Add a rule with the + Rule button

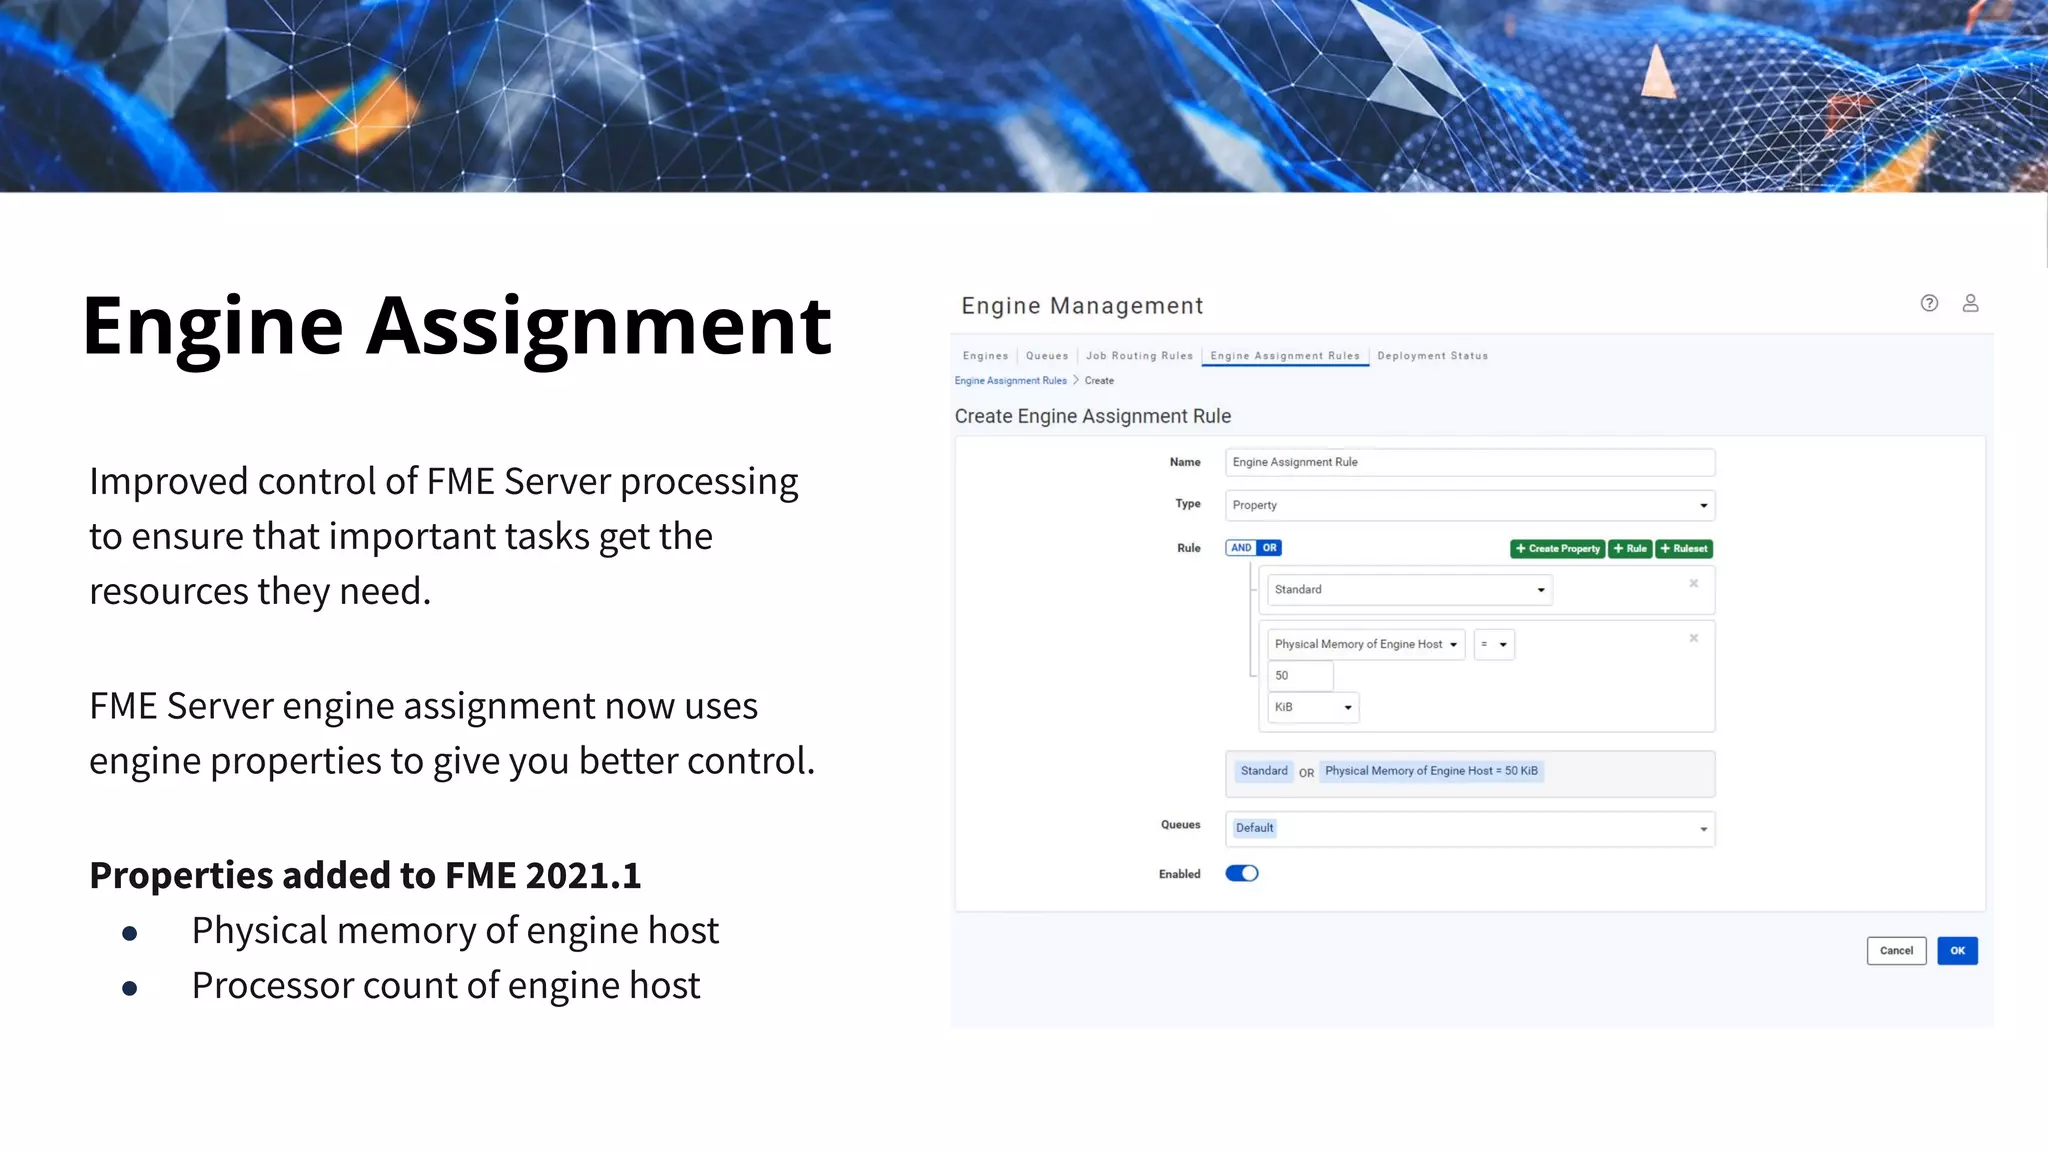pos(1630,549)
